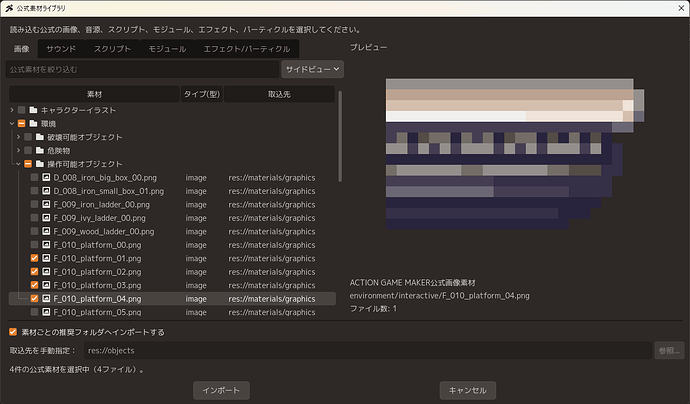This screenshot has width=690, height=404.
Task: Click the image icon of F_010_platform_05.png
Action: tap(46, 312)
